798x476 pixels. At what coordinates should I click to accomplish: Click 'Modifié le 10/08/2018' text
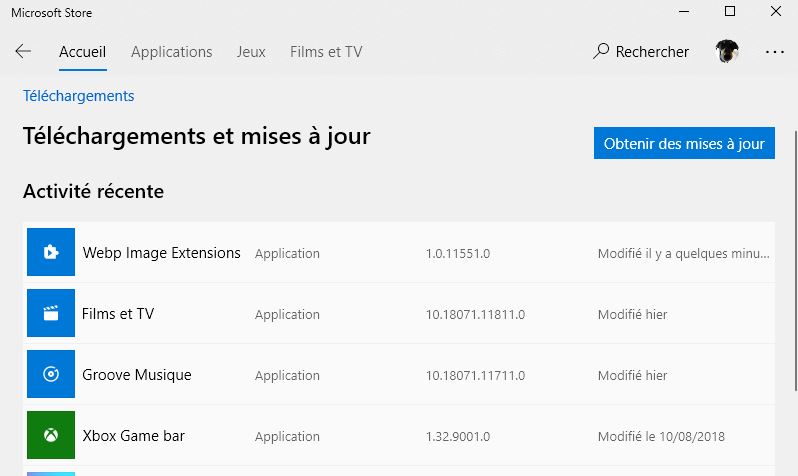661,437
